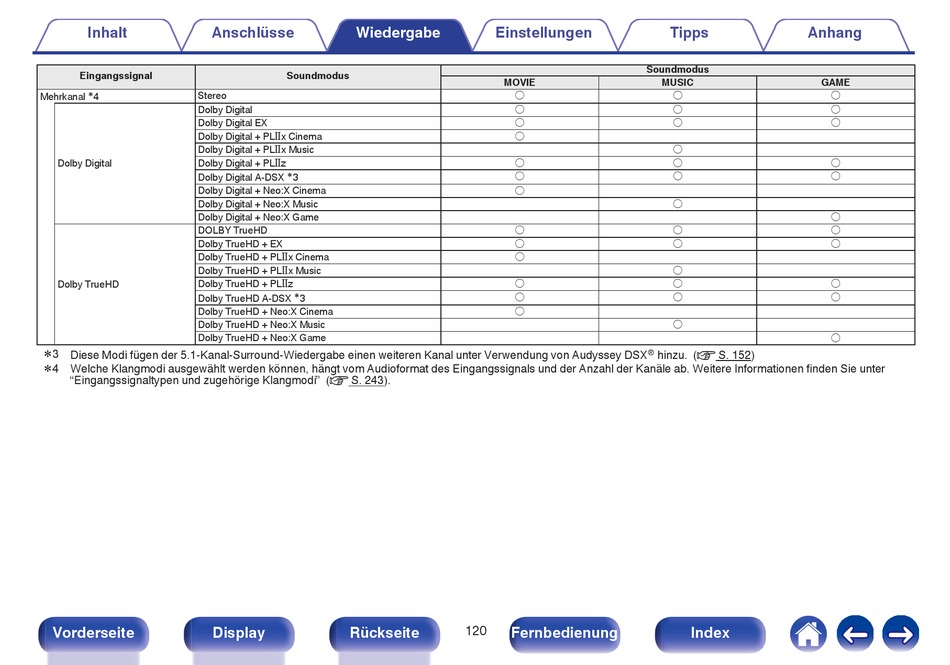This screenshot has height=665, width=950.
Task: Click the MOVIE circle in the Stereo row
Action: (519, 96)
